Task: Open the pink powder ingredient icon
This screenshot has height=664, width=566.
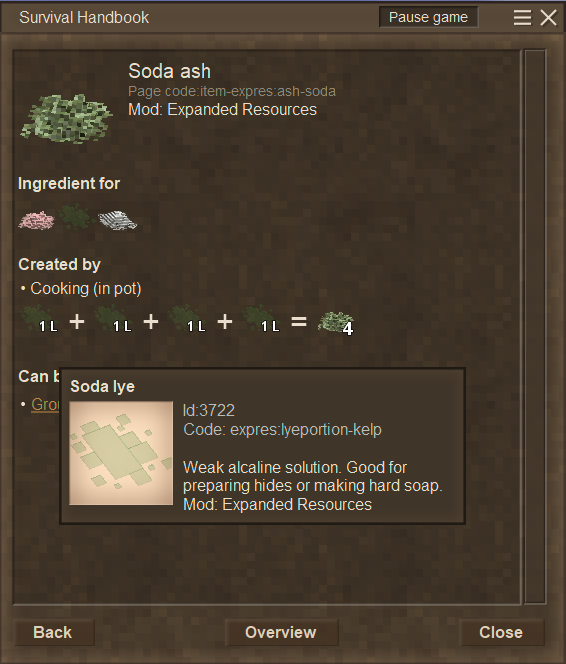Action: [x=36, y=220]
